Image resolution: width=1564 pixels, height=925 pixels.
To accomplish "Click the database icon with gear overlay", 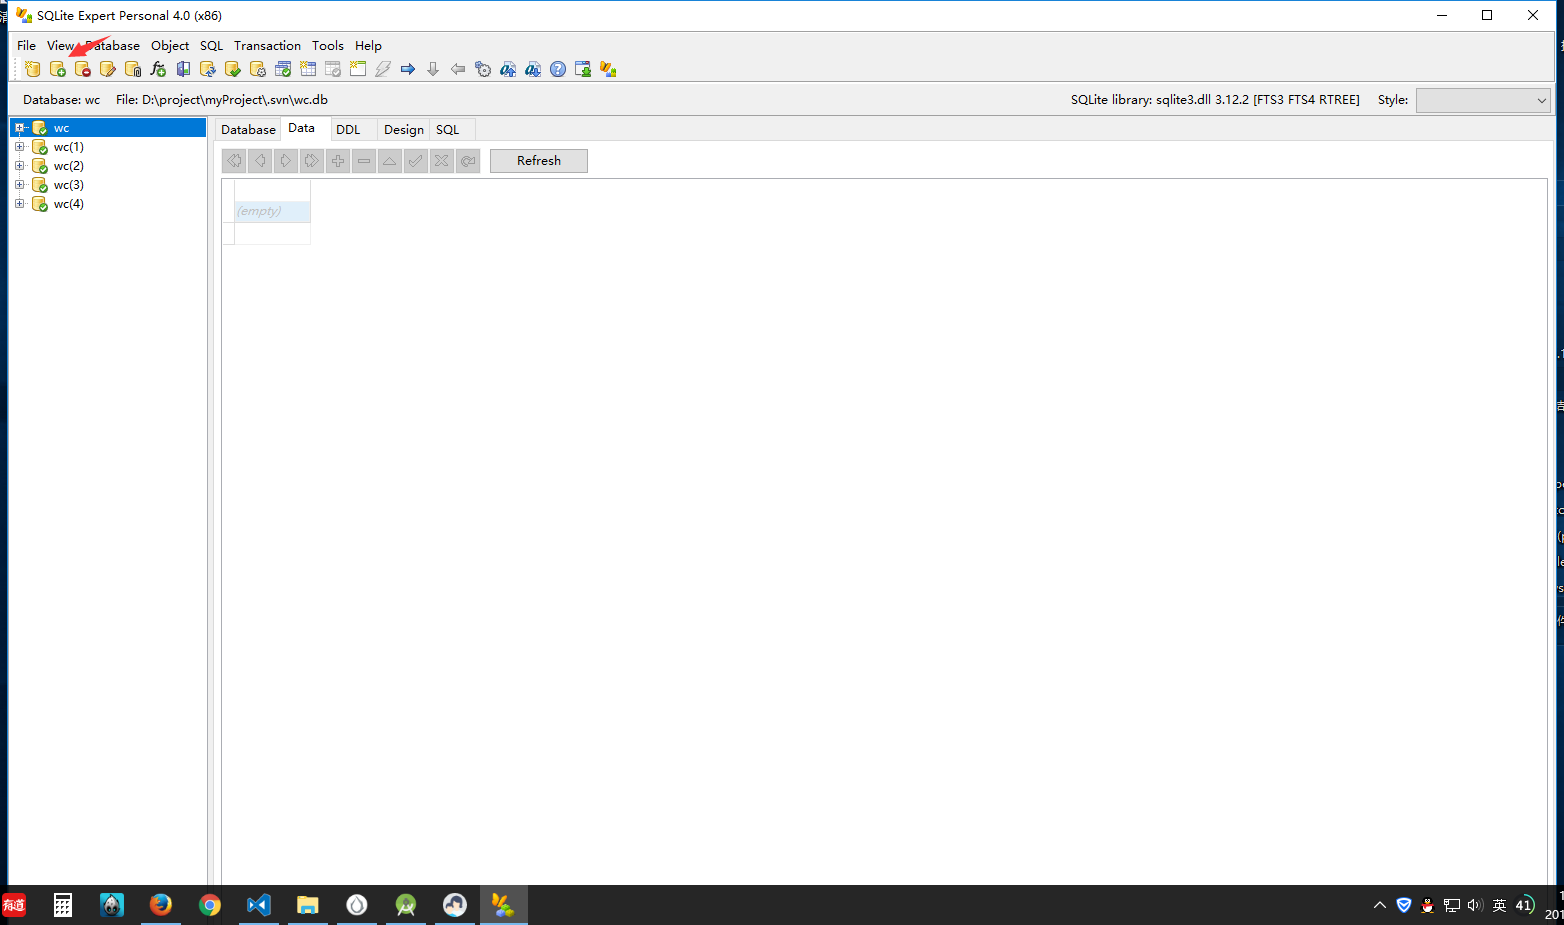I will tap(258, 69).
